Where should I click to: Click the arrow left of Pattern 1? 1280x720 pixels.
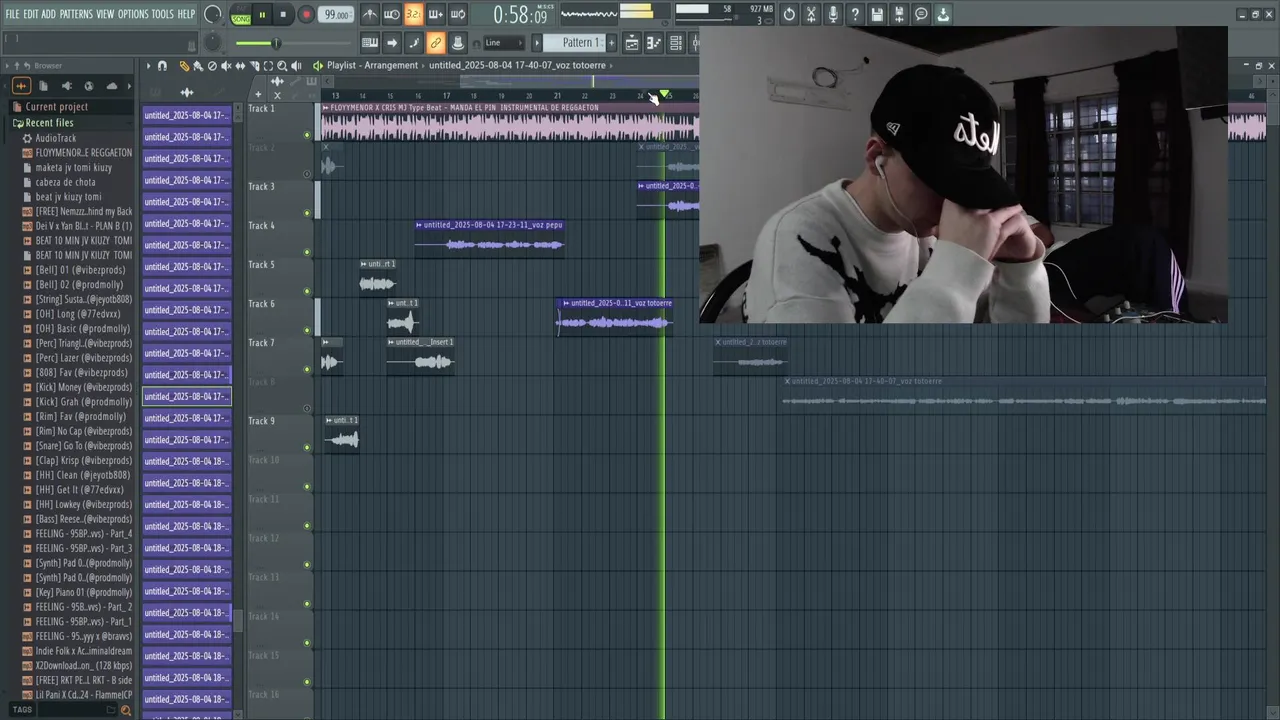[537, 43]
